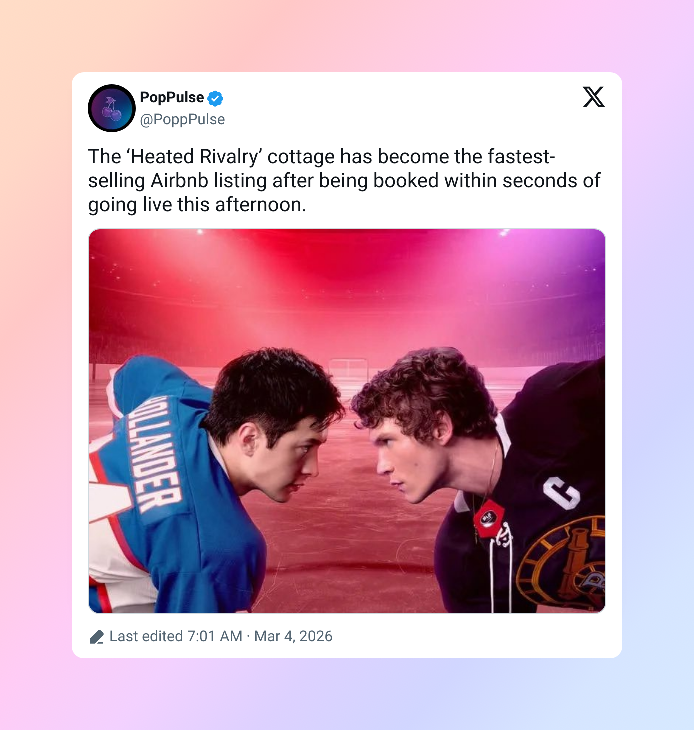This screenshot has height=730, width=694.
Task: Click the hockey goal net in background
Action: (x=348, y=374)
